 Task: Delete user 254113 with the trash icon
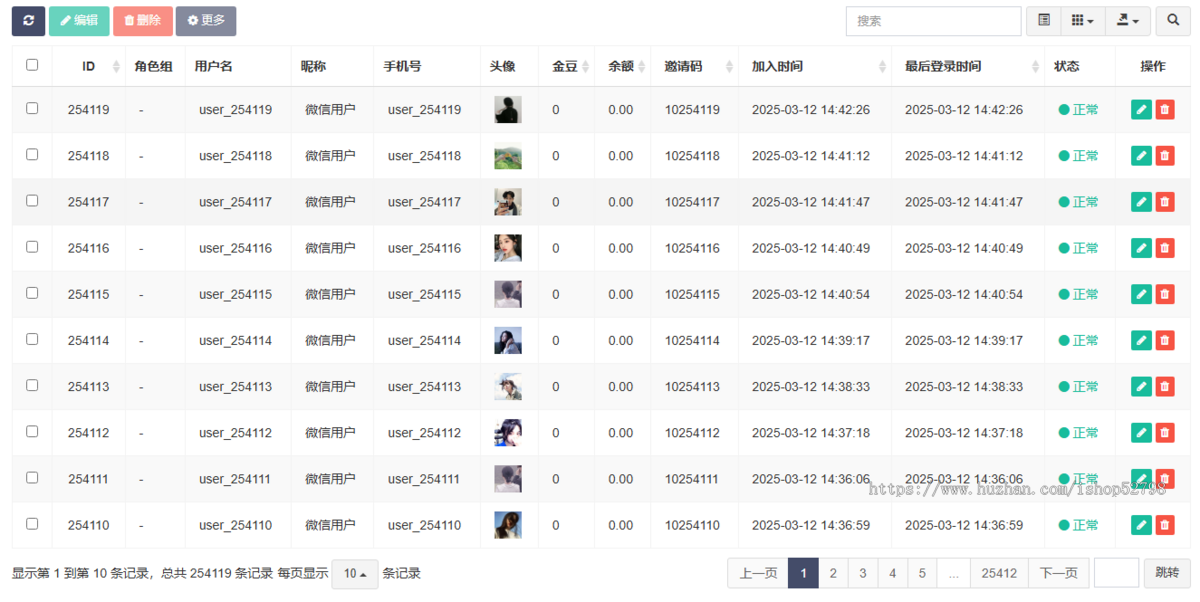click(1165, 387)
